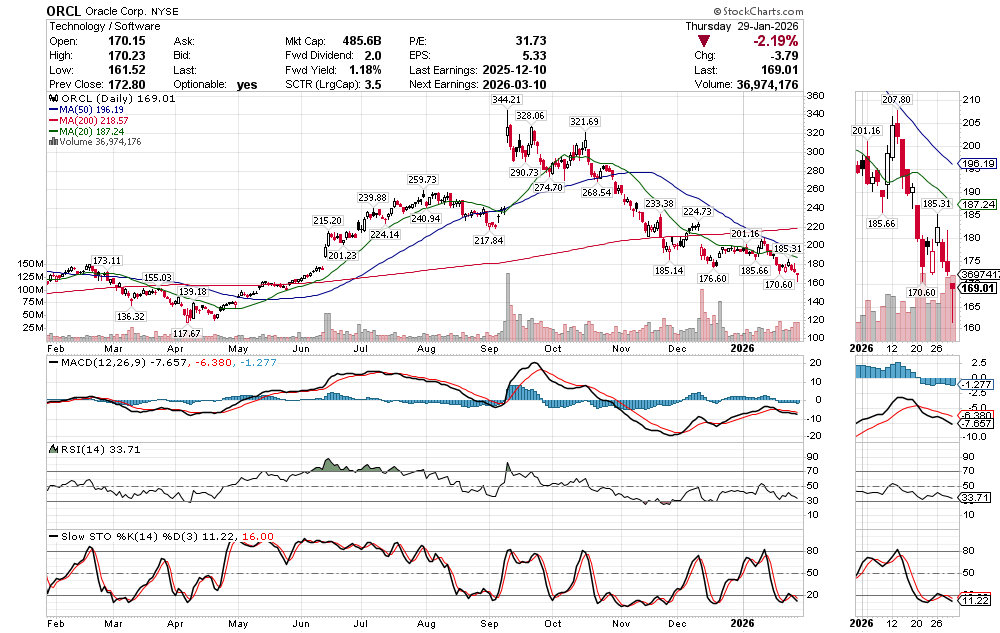Click the candlestick icon beside ORCL (Daily)
1000x633 pixels.
pyautogui.click(x=53, y=99)
